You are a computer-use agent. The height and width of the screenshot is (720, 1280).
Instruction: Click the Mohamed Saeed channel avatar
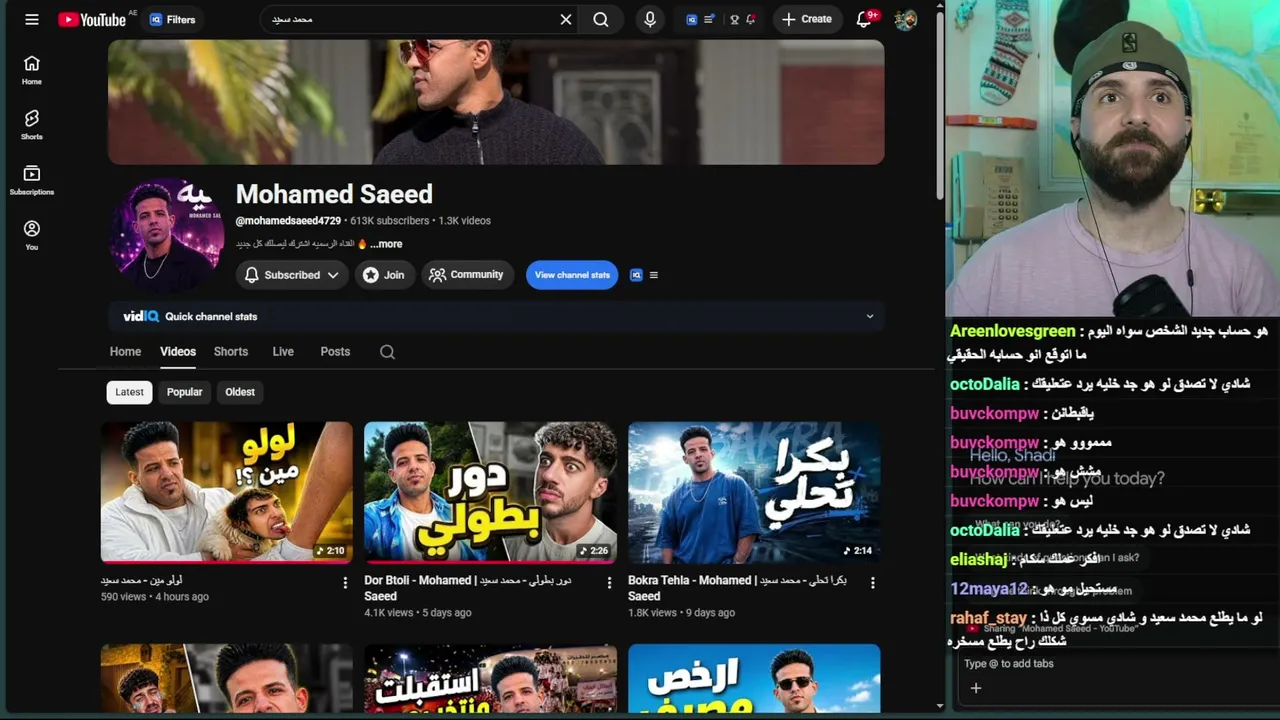(166, 236)
